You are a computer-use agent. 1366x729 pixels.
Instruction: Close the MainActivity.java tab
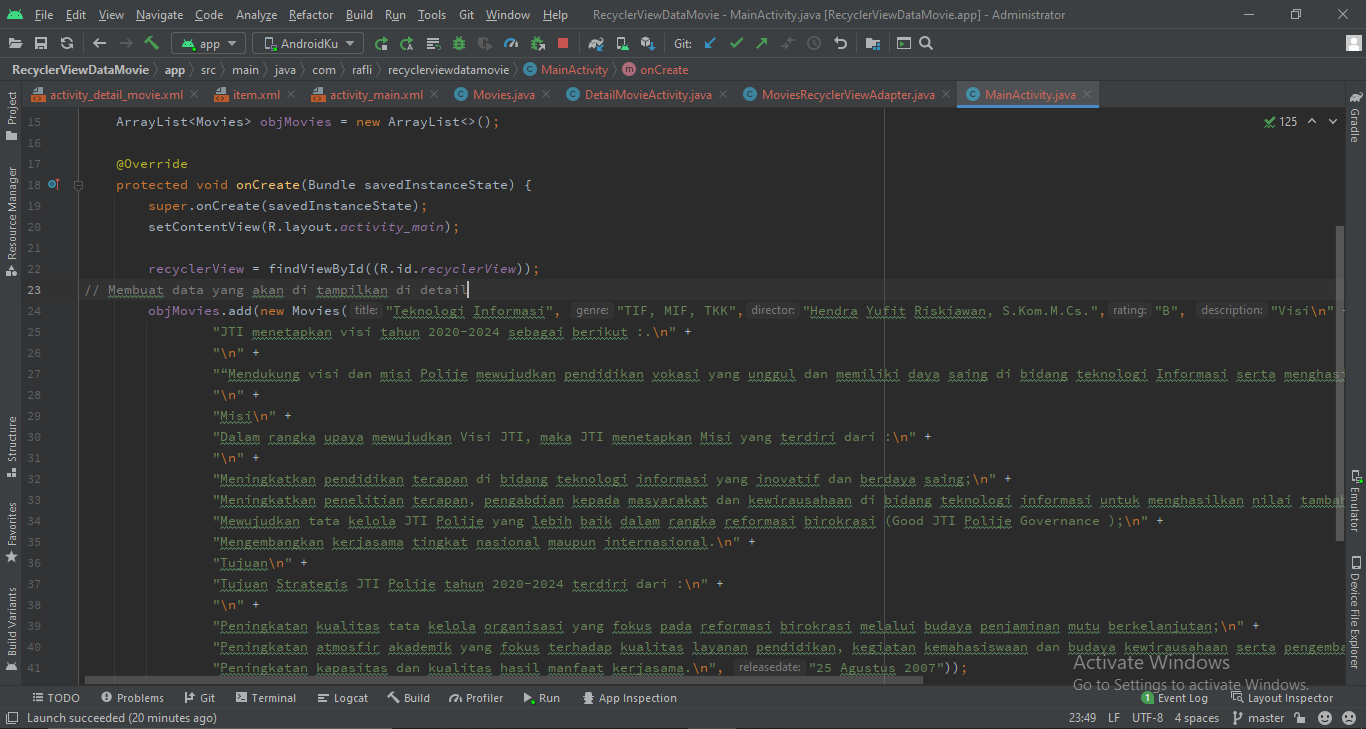pyautogui.click(x=1087, y=95)
